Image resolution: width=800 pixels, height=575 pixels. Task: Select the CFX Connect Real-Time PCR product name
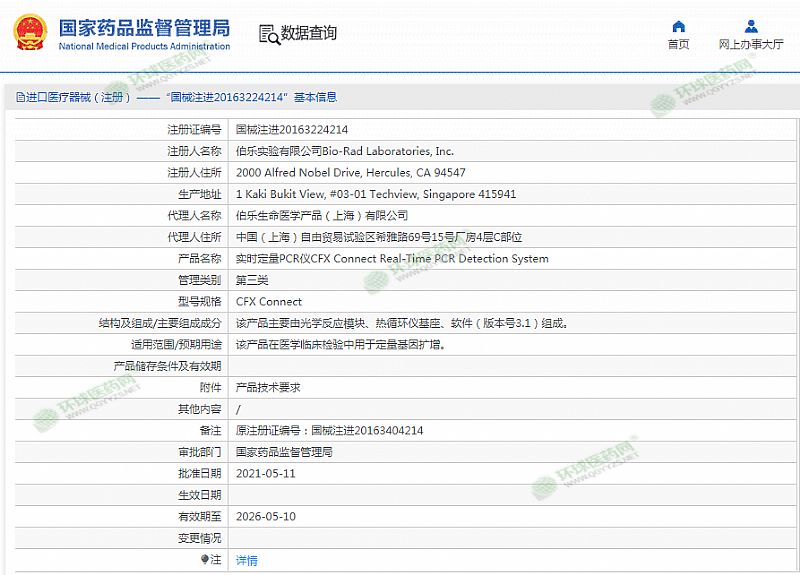point(391,259)
